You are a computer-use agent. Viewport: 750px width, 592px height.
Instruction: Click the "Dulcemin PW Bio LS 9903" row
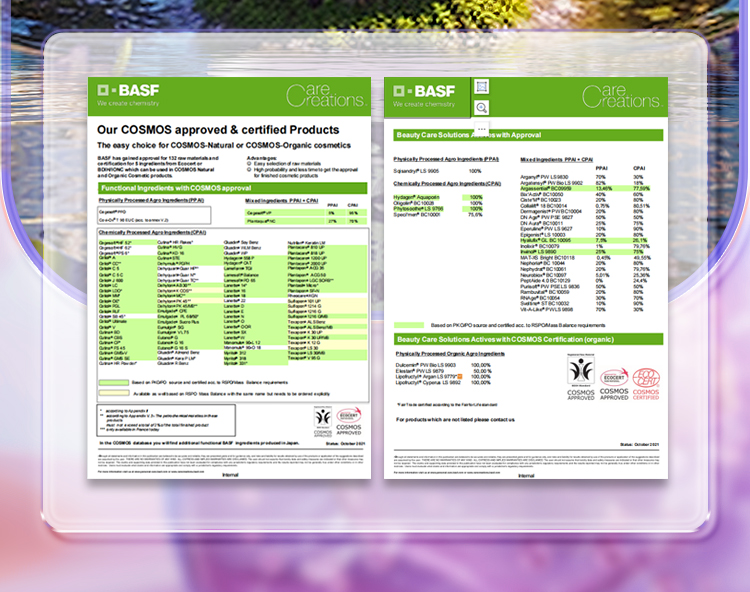[443, 365]
